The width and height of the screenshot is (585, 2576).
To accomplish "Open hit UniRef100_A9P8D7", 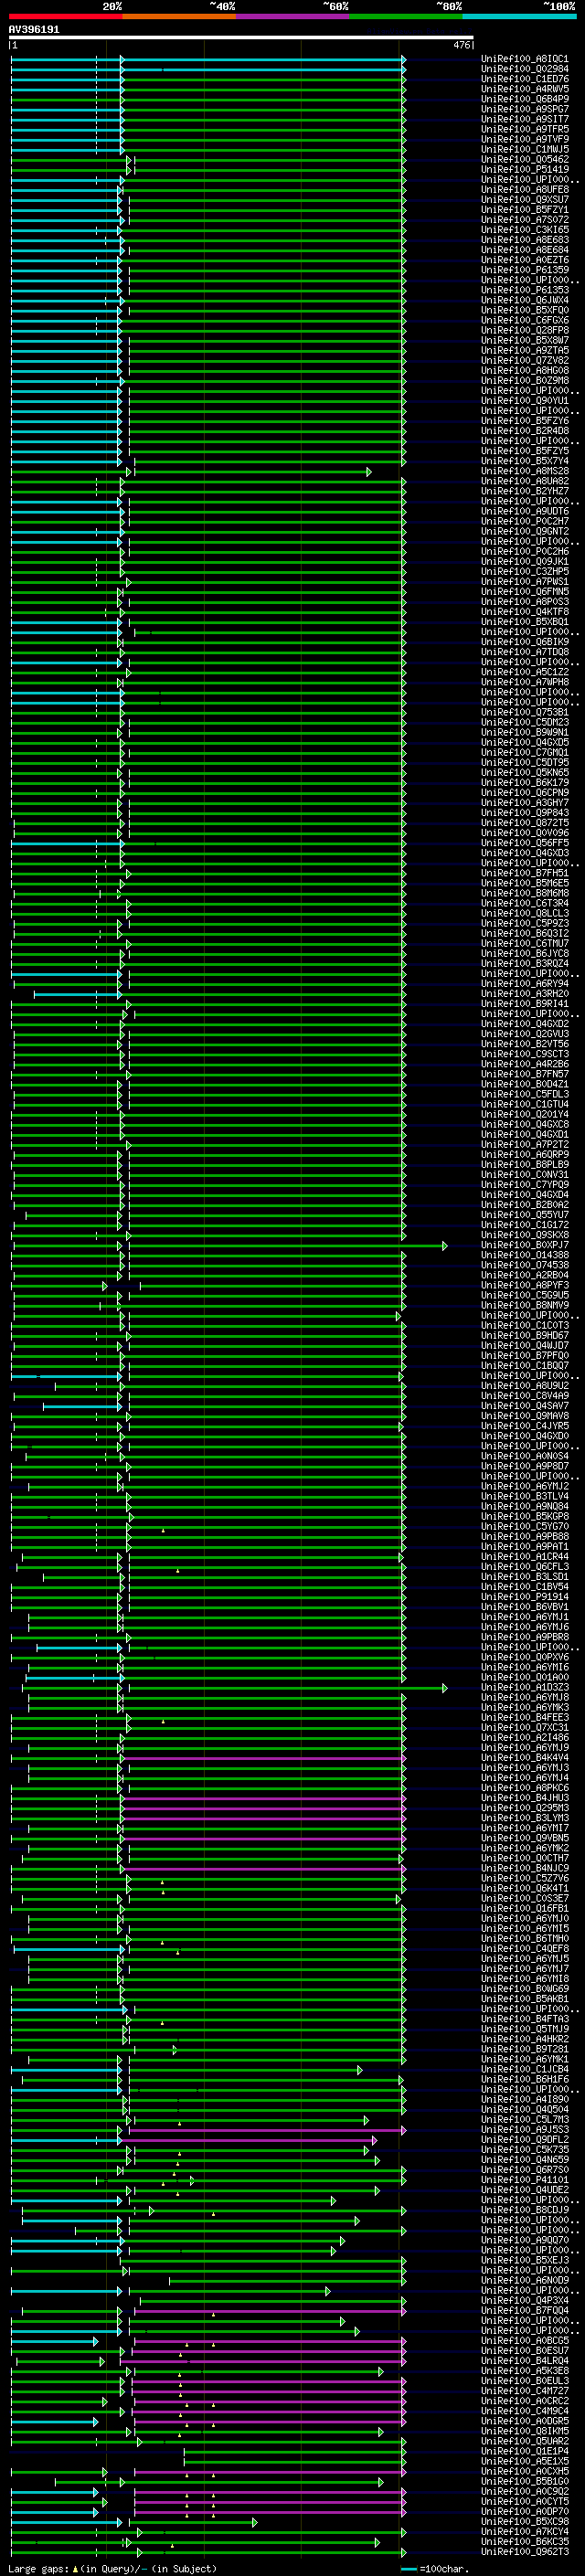I will [524, 1467].
